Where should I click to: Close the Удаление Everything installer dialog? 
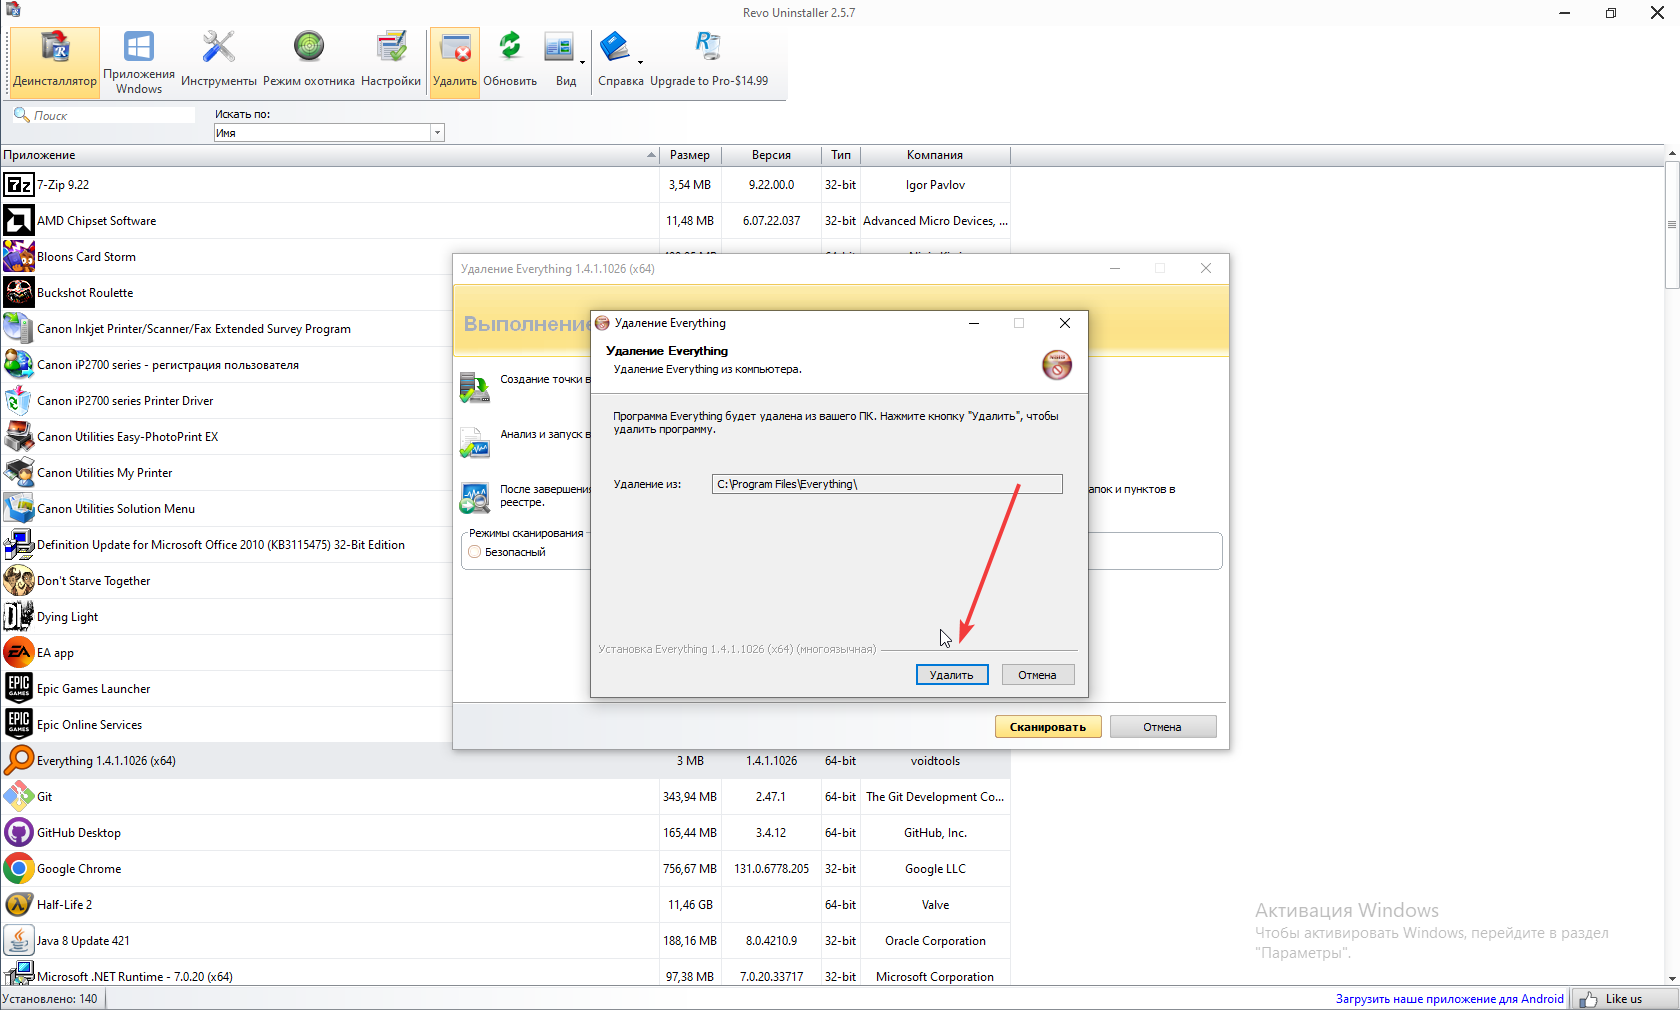[1065, 323]
